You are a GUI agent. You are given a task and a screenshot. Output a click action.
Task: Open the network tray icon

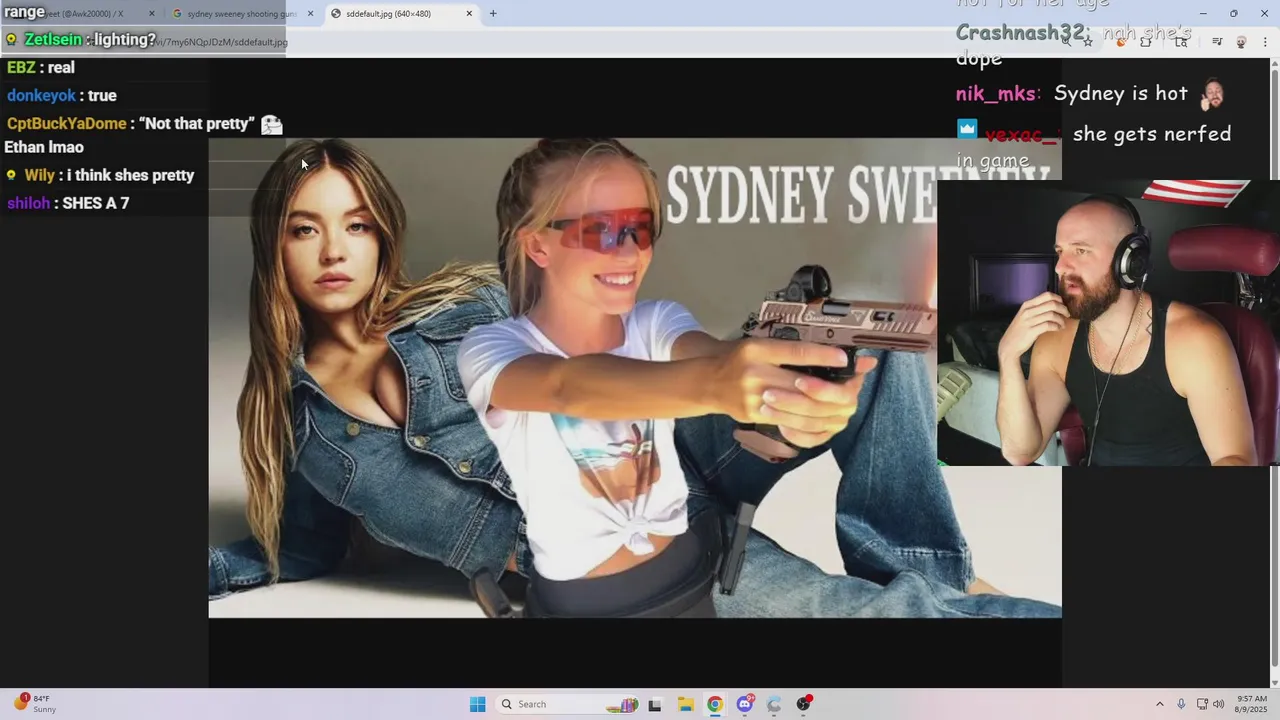point(1202,704)
